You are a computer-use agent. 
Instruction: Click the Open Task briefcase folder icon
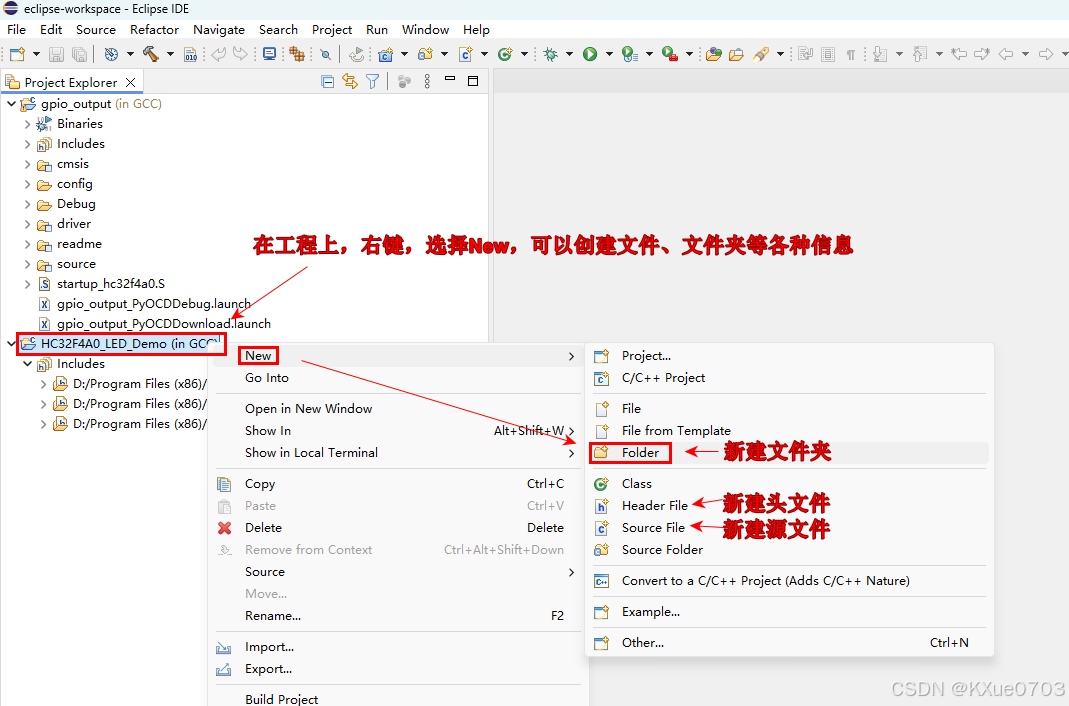click(x=736, y=55)
